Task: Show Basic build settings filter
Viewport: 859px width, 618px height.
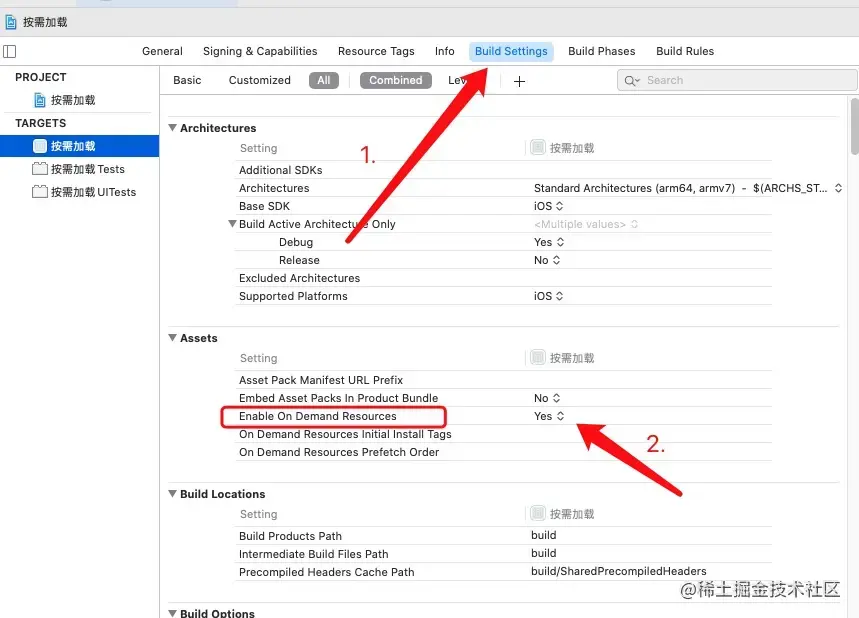Action: point(187,80)
